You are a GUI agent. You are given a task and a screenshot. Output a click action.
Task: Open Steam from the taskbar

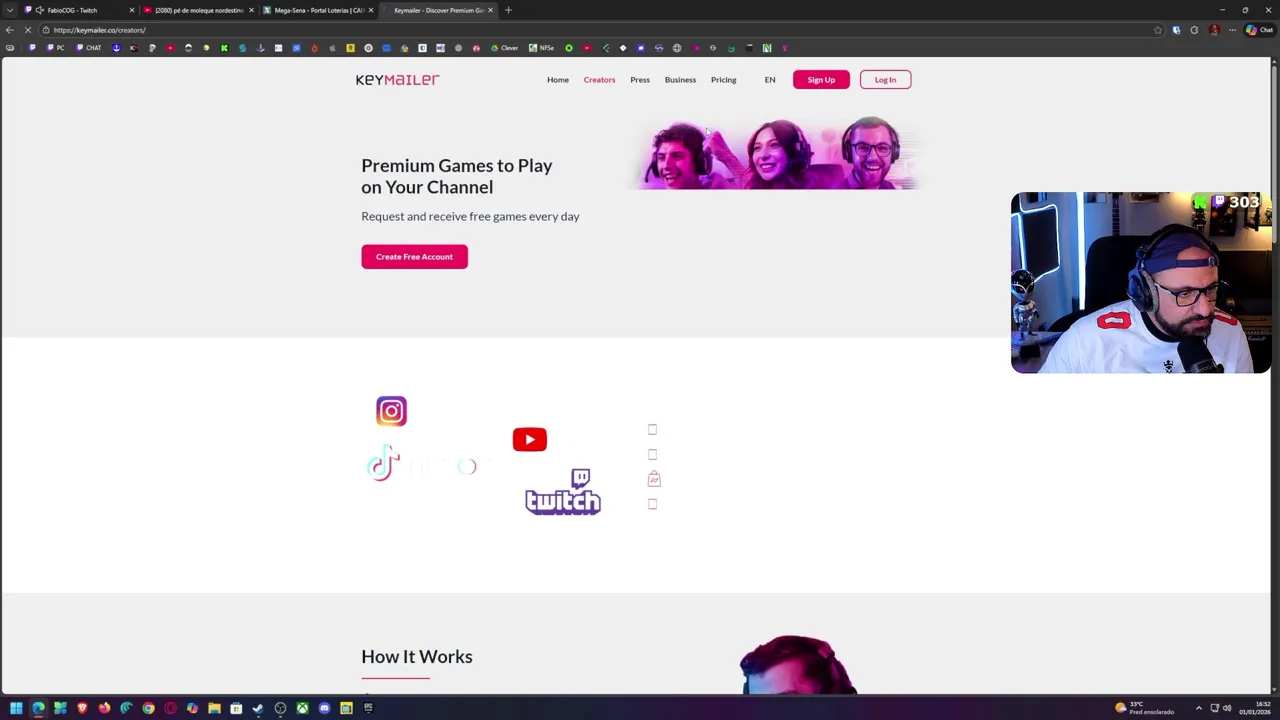(x=258, y=709)
